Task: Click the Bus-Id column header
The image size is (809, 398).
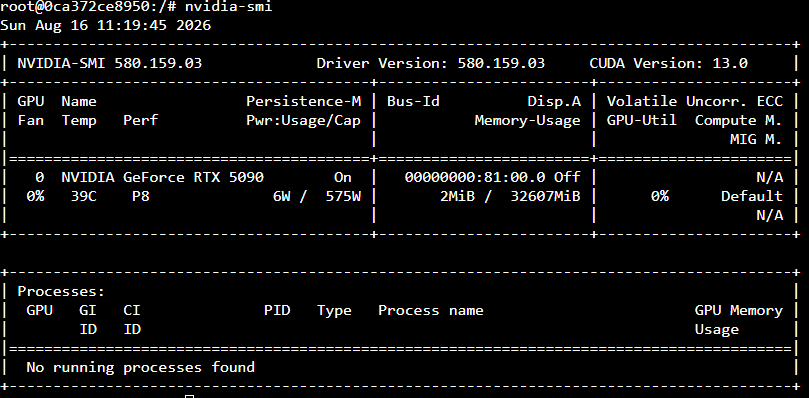Action: click(413, 101)
